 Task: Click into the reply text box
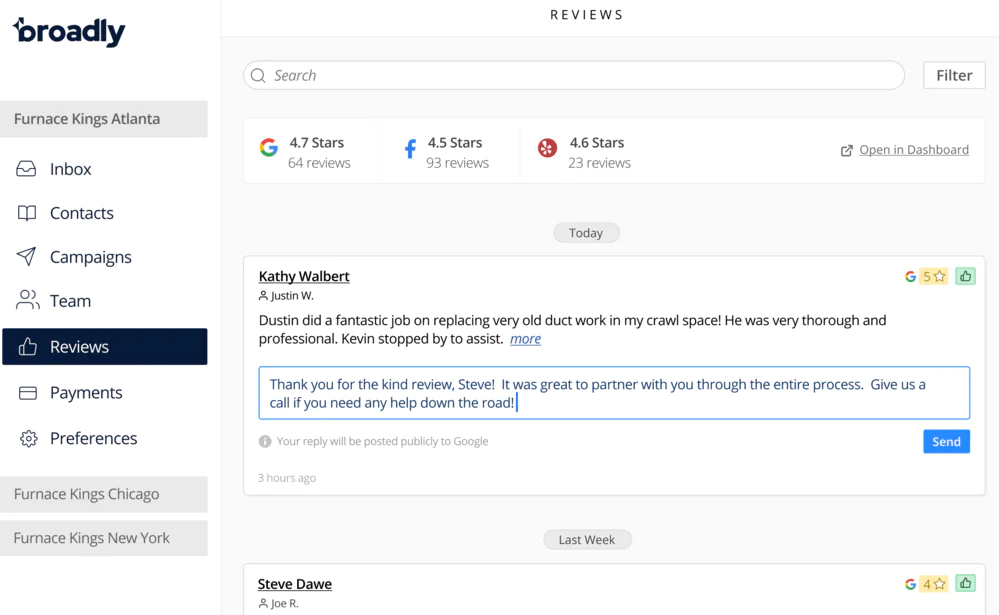(x=614, y=393)
